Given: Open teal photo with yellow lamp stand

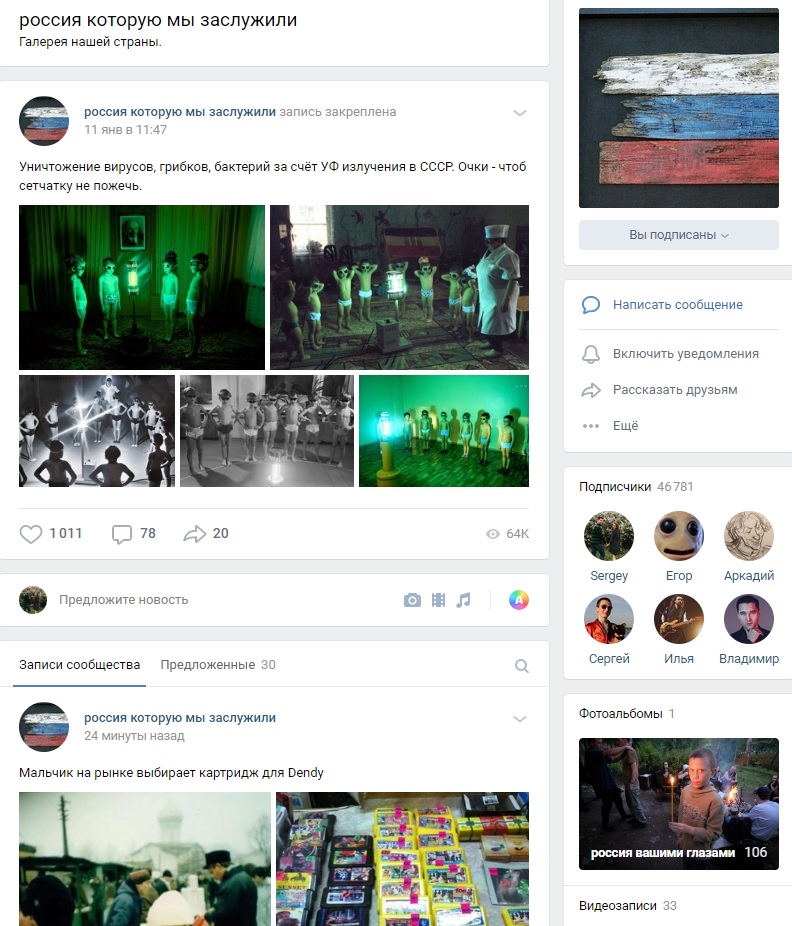Looking at the screenshot, I should [x=444, y=431].
